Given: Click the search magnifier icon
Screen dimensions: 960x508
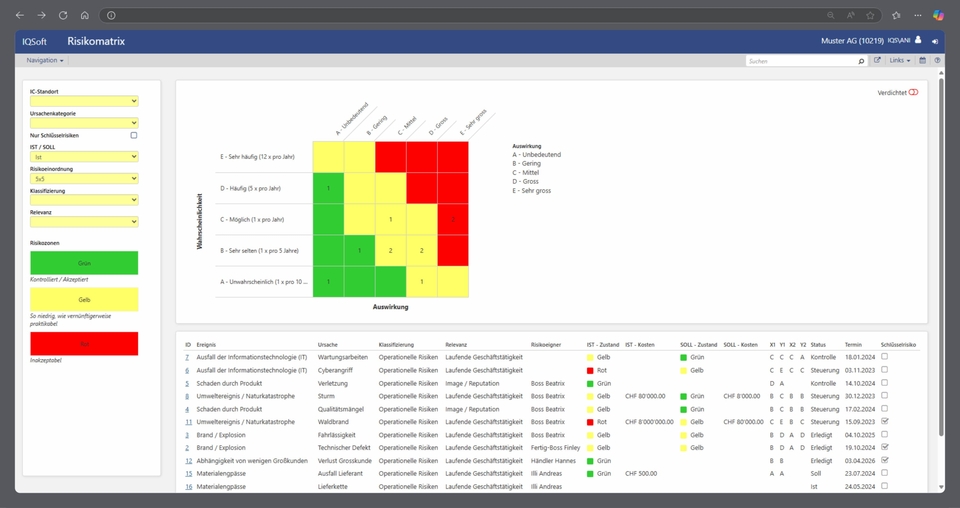Looking at the screenshot, I should (862, 61).
